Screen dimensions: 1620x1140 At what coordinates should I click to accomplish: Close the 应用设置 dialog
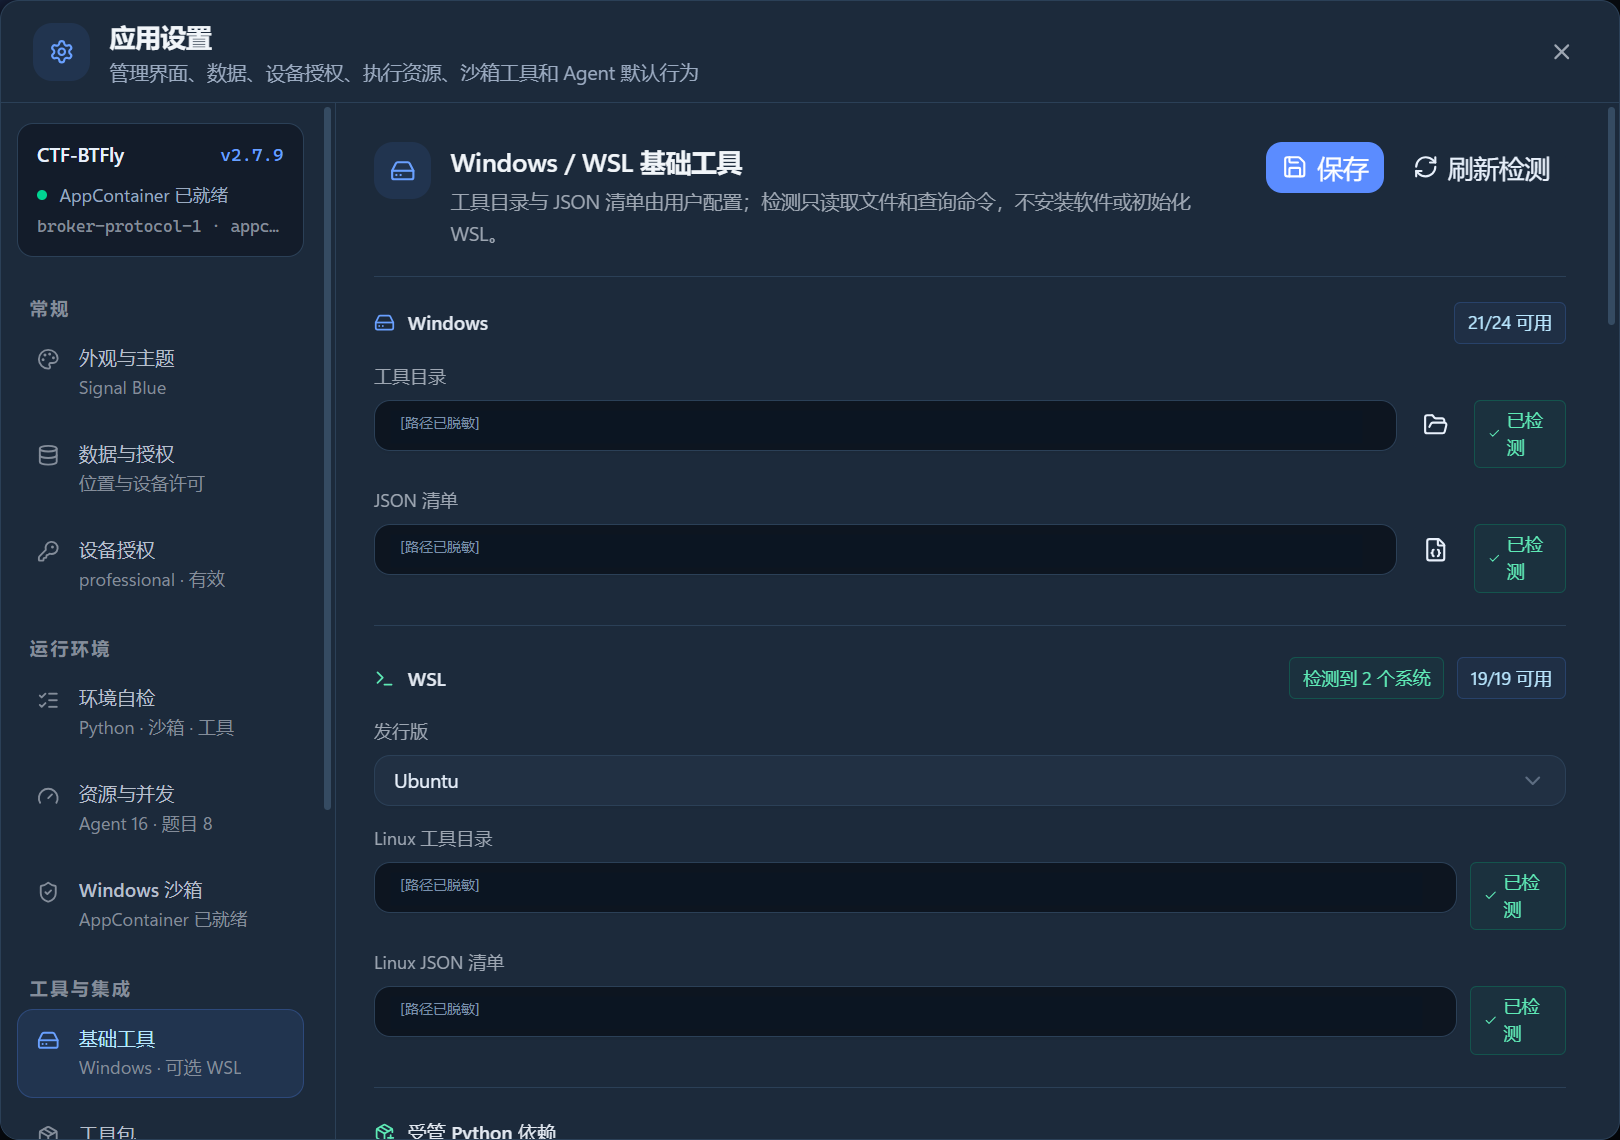[x=1561, y=52]
